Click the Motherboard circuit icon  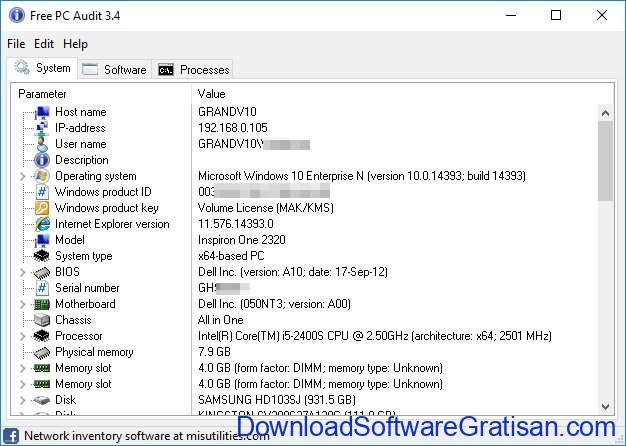tap(42, 304)
